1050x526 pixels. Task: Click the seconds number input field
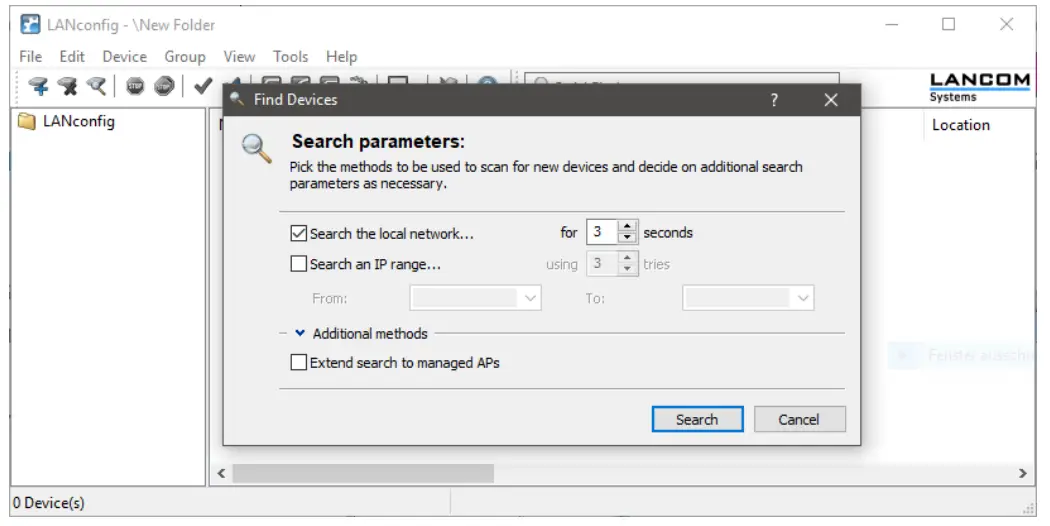(602, 233)
